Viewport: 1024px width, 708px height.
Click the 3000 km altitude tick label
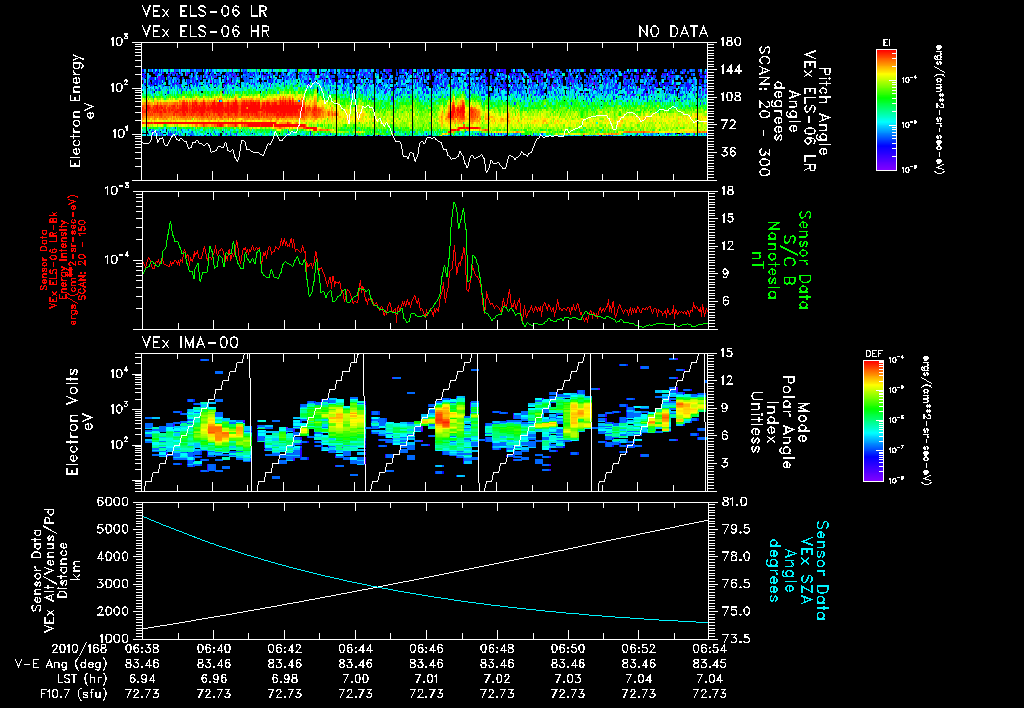tap(111, 584)
